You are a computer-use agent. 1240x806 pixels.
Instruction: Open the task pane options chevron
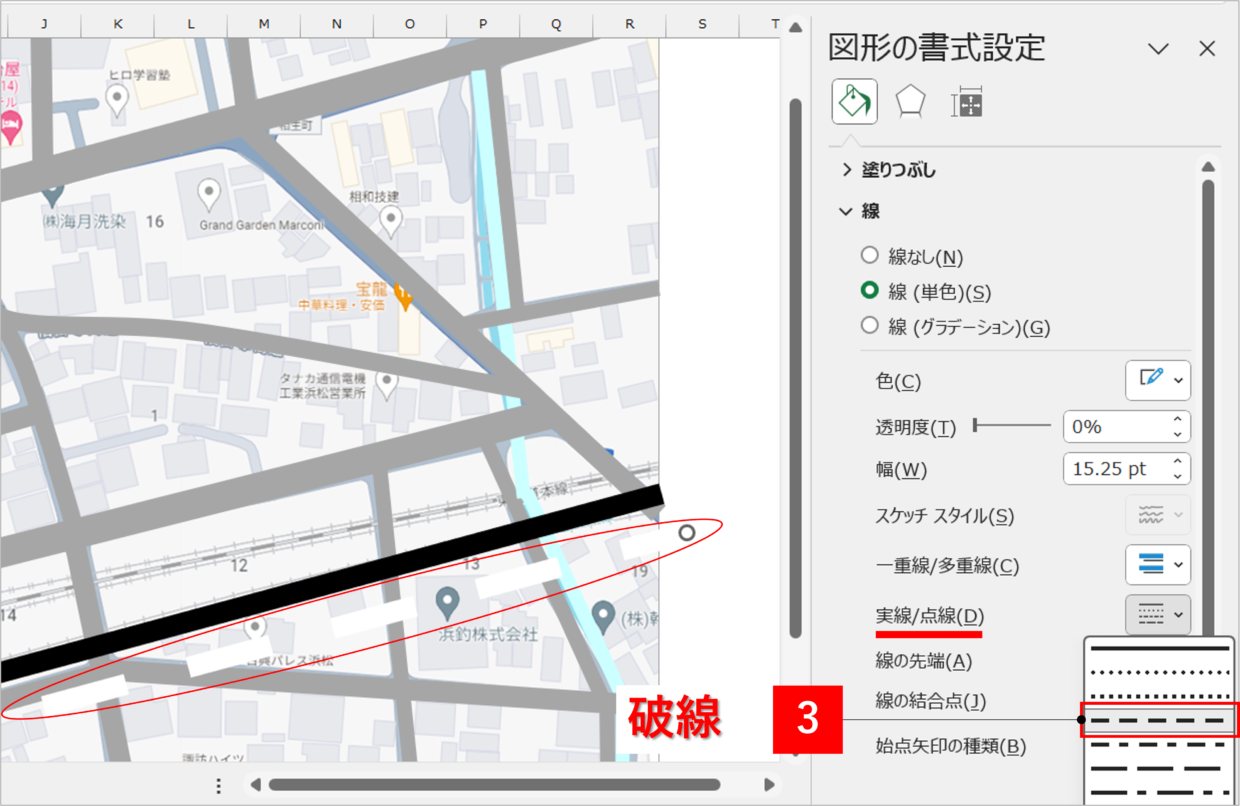1158,48
